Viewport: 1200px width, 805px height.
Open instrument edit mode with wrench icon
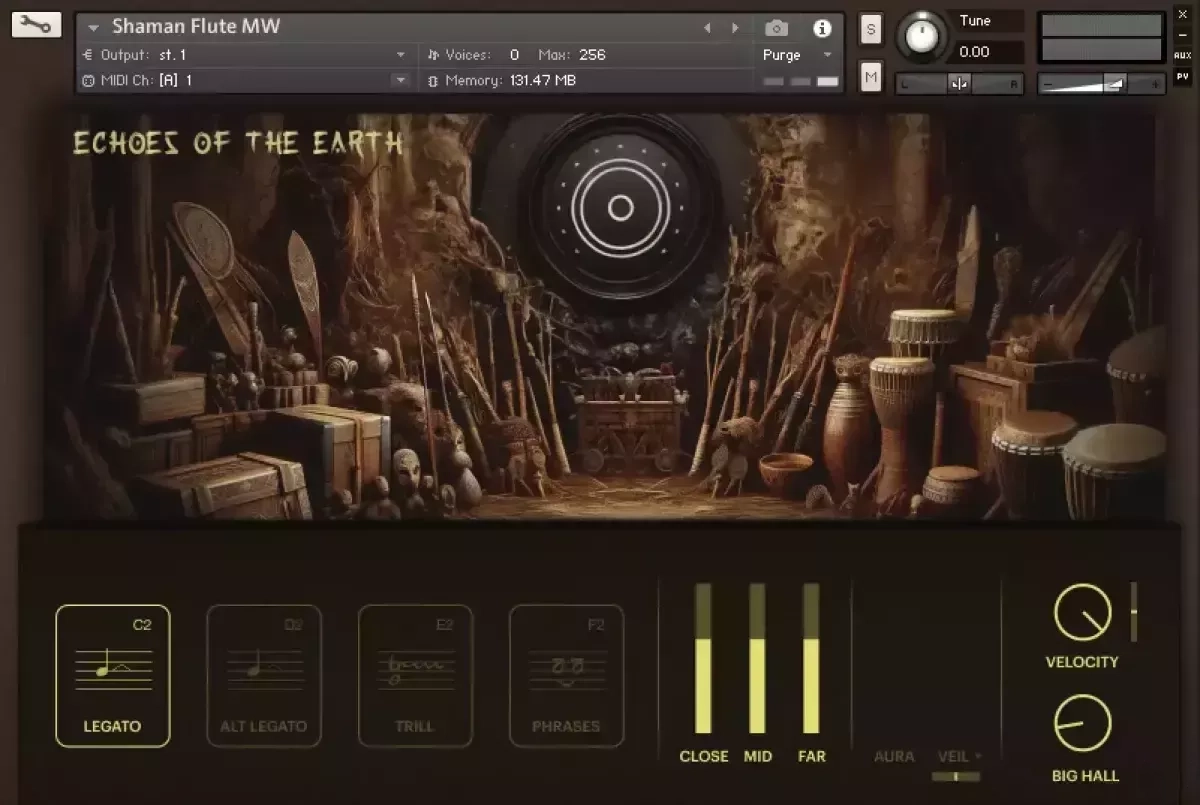click(36, 25)
